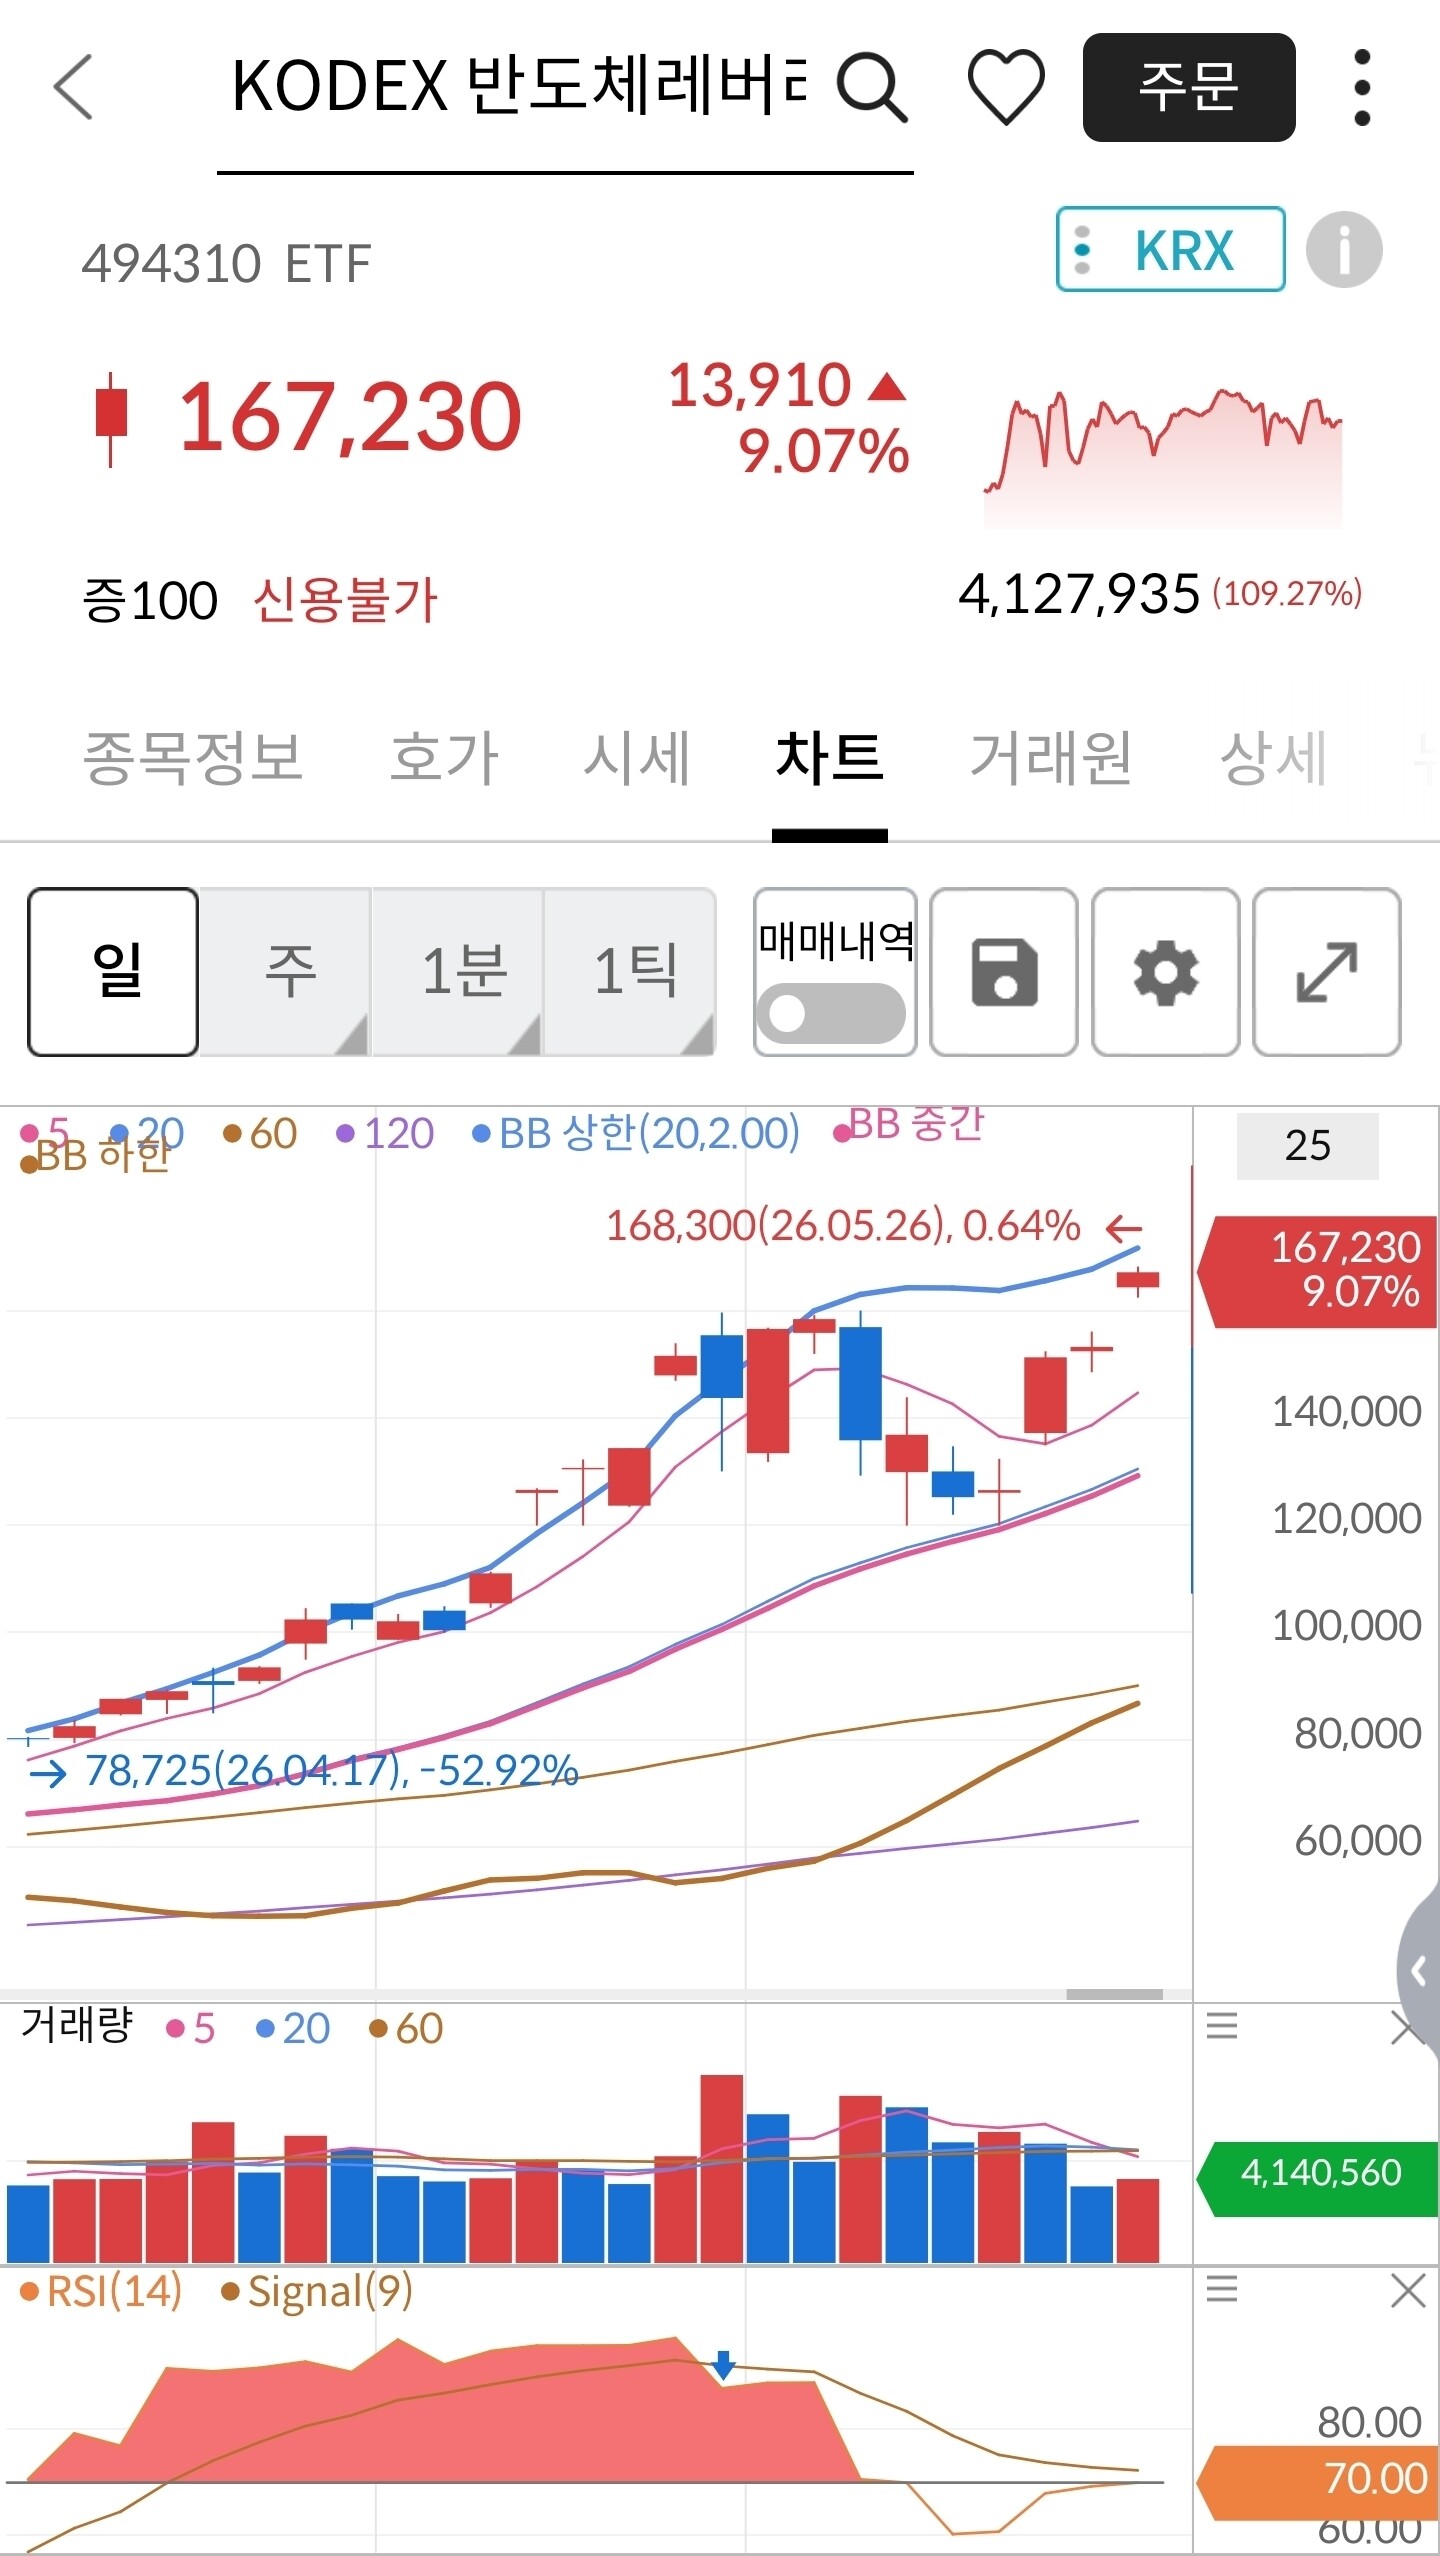The image size is (1440, 2556).
Task: Save chart with floppy disk icon
Action: click(1004, 972)
